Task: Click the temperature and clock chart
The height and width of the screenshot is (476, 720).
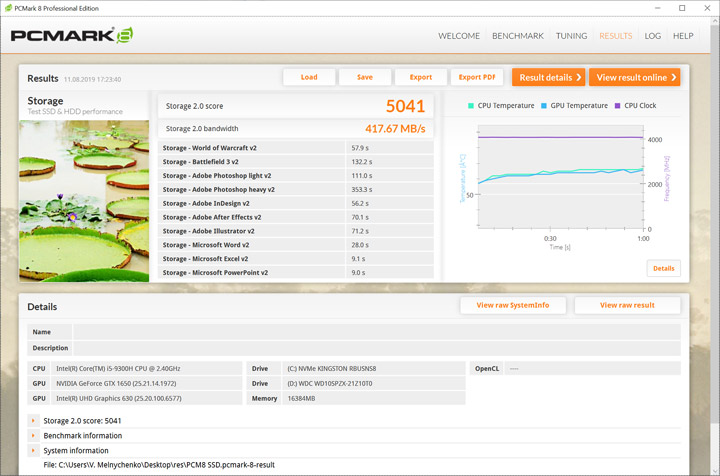Action: point(561,177)
